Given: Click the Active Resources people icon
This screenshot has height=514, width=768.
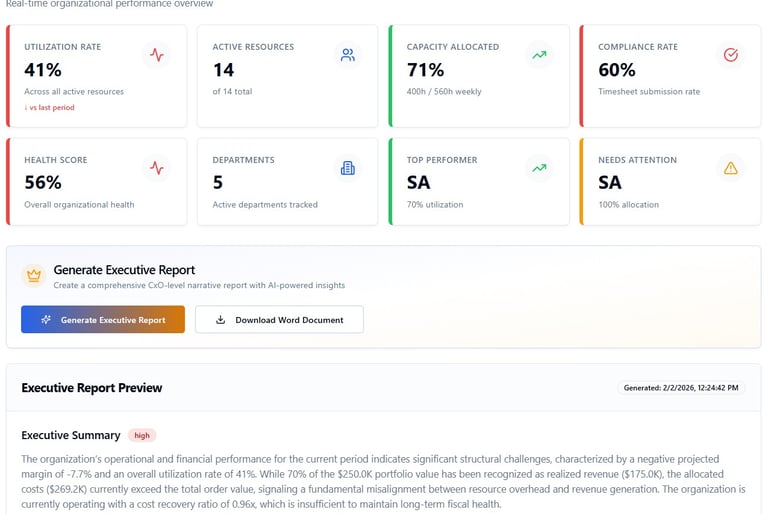Looking at the screenshot, I should click(x=347, y=55).
